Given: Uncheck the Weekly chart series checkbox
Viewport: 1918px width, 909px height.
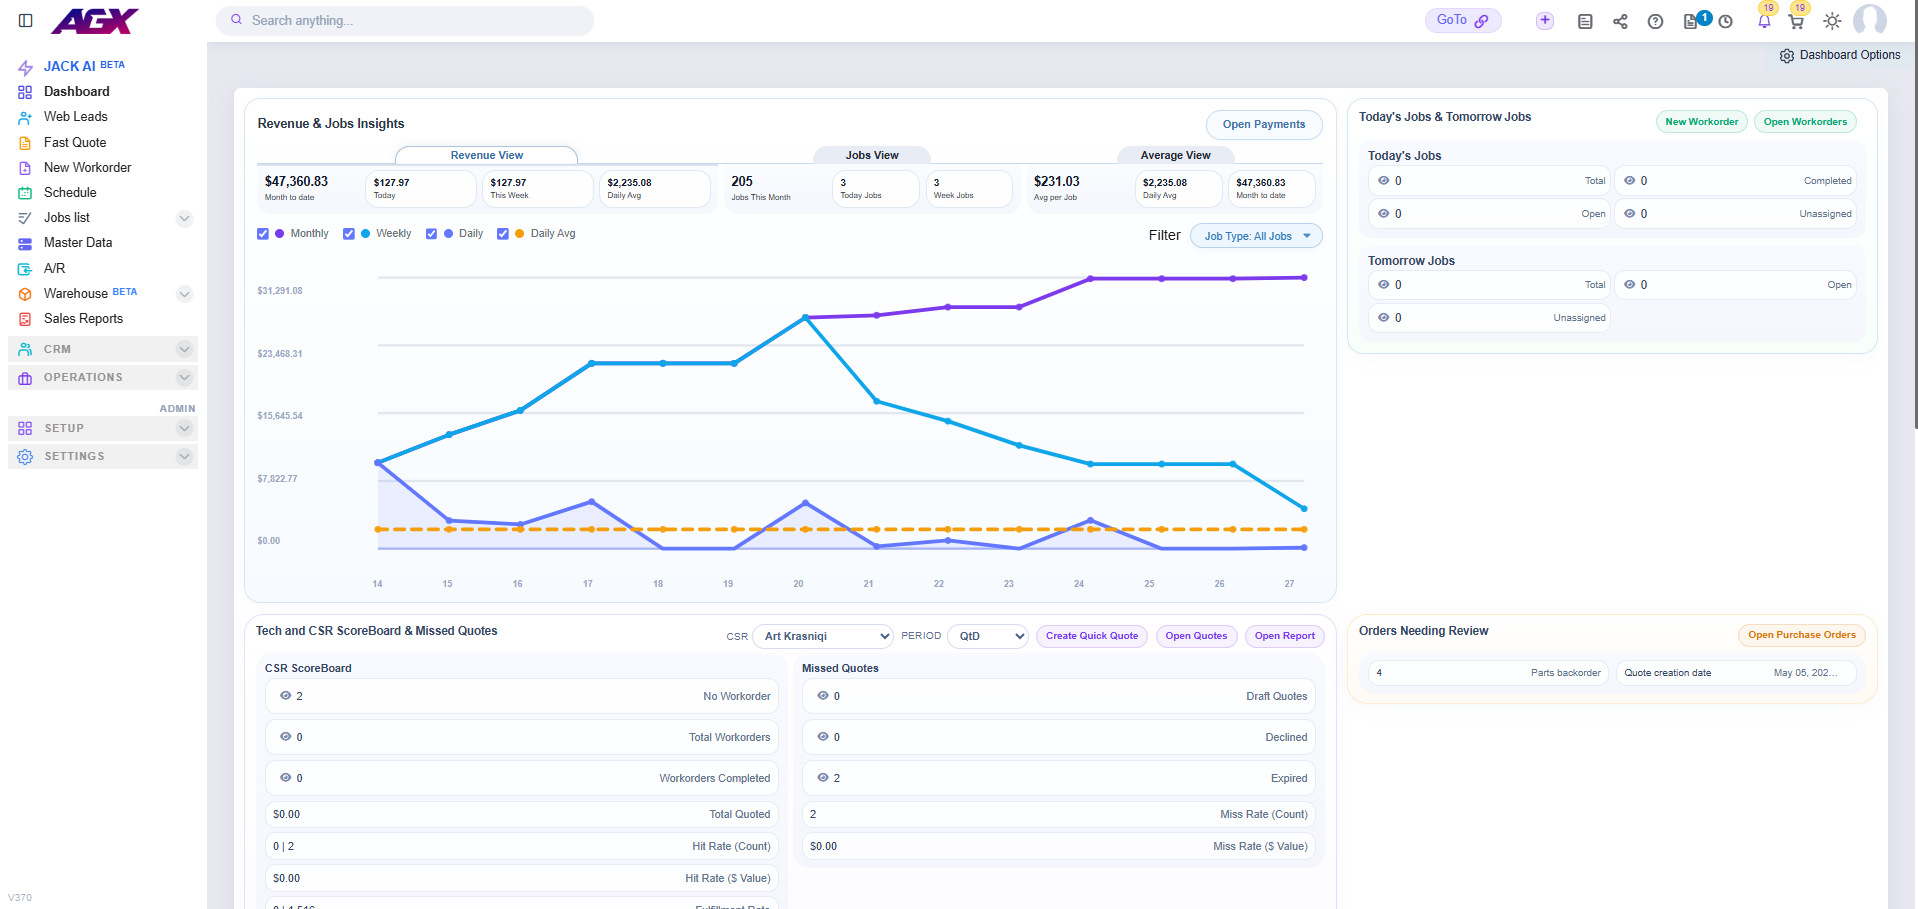Looking at the screenshot, I should click(x=349, y=234).
